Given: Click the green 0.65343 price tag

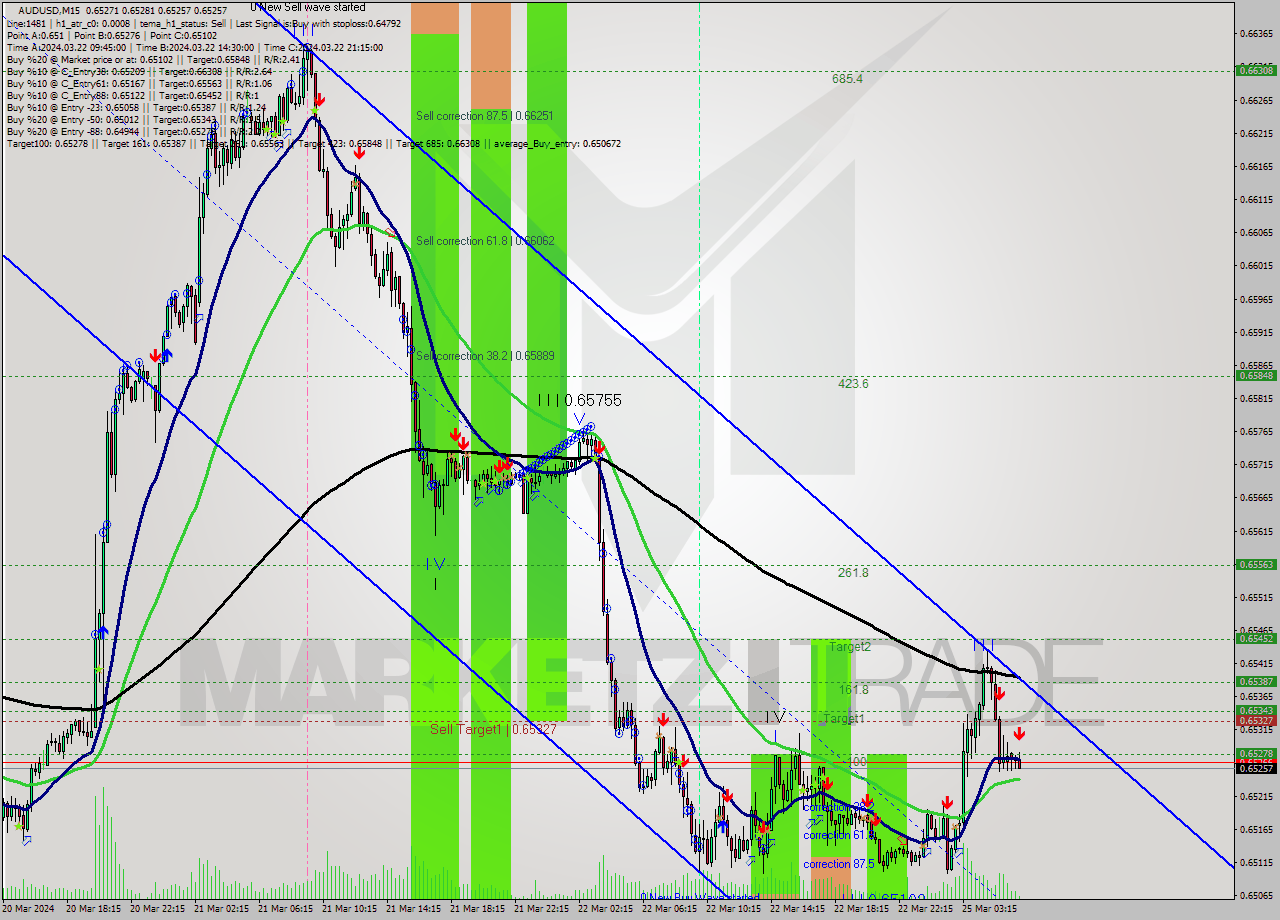Looking at the screenshot, I should tap(1256, 710).
